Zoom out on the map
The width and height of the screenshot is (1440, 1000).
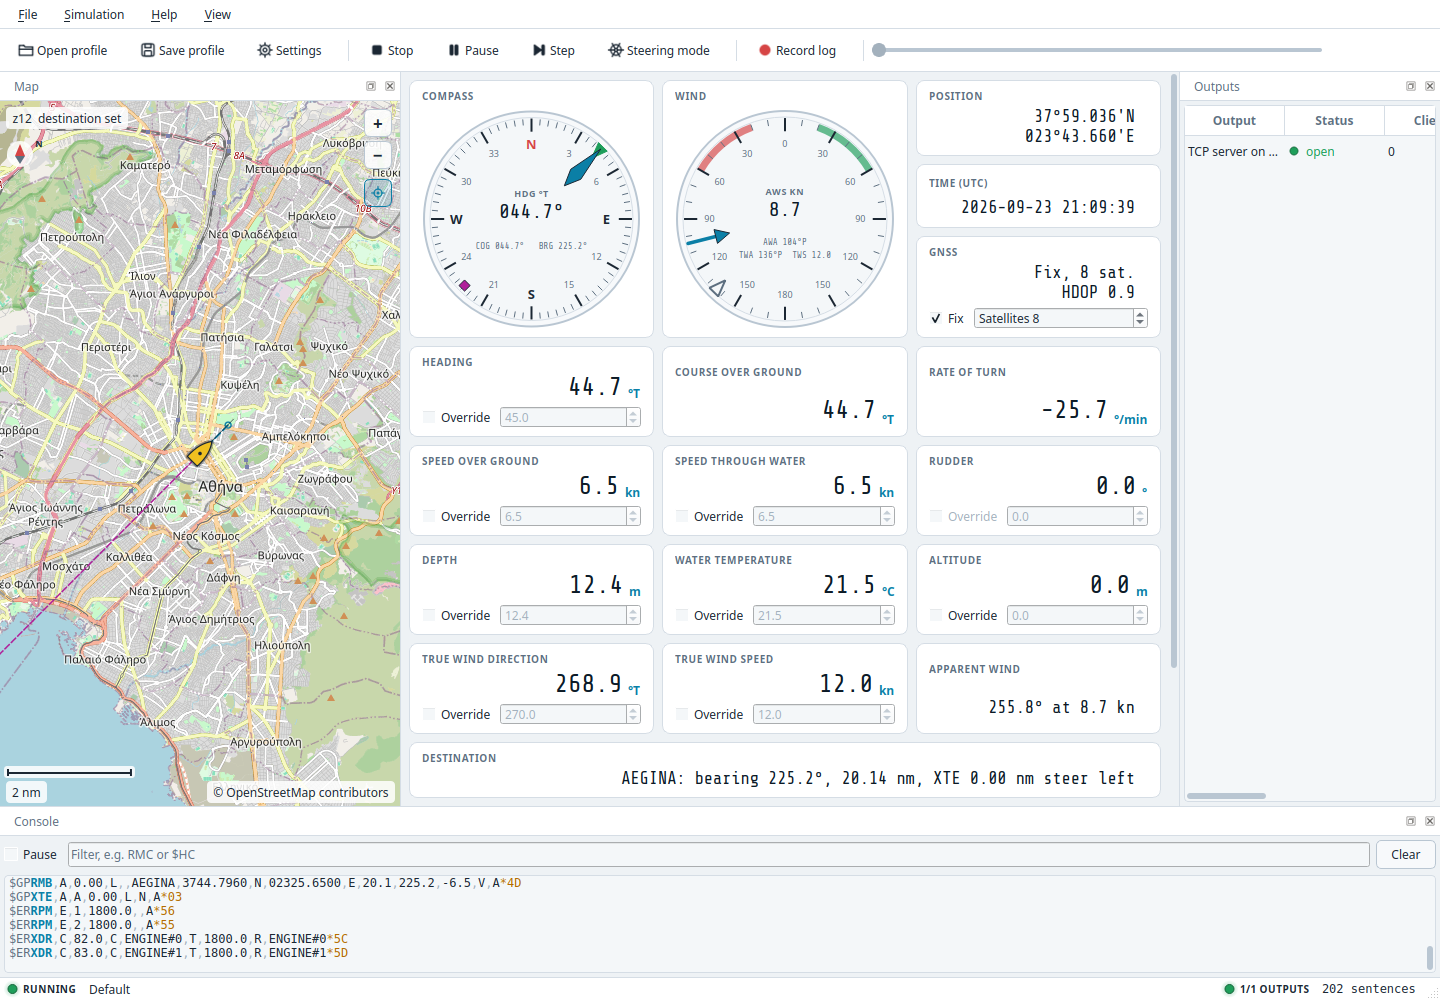378,155
